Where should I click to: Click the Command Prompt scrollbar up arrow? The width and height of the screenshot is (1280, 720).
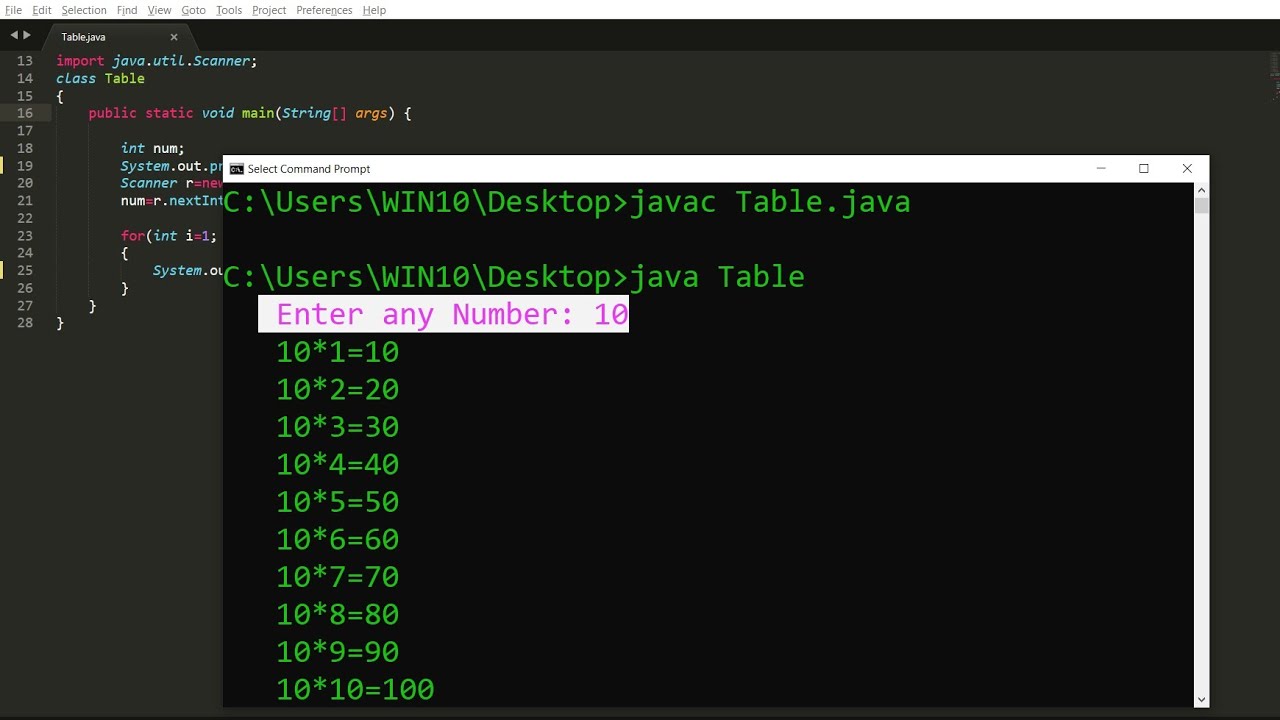coord(1202,190)
